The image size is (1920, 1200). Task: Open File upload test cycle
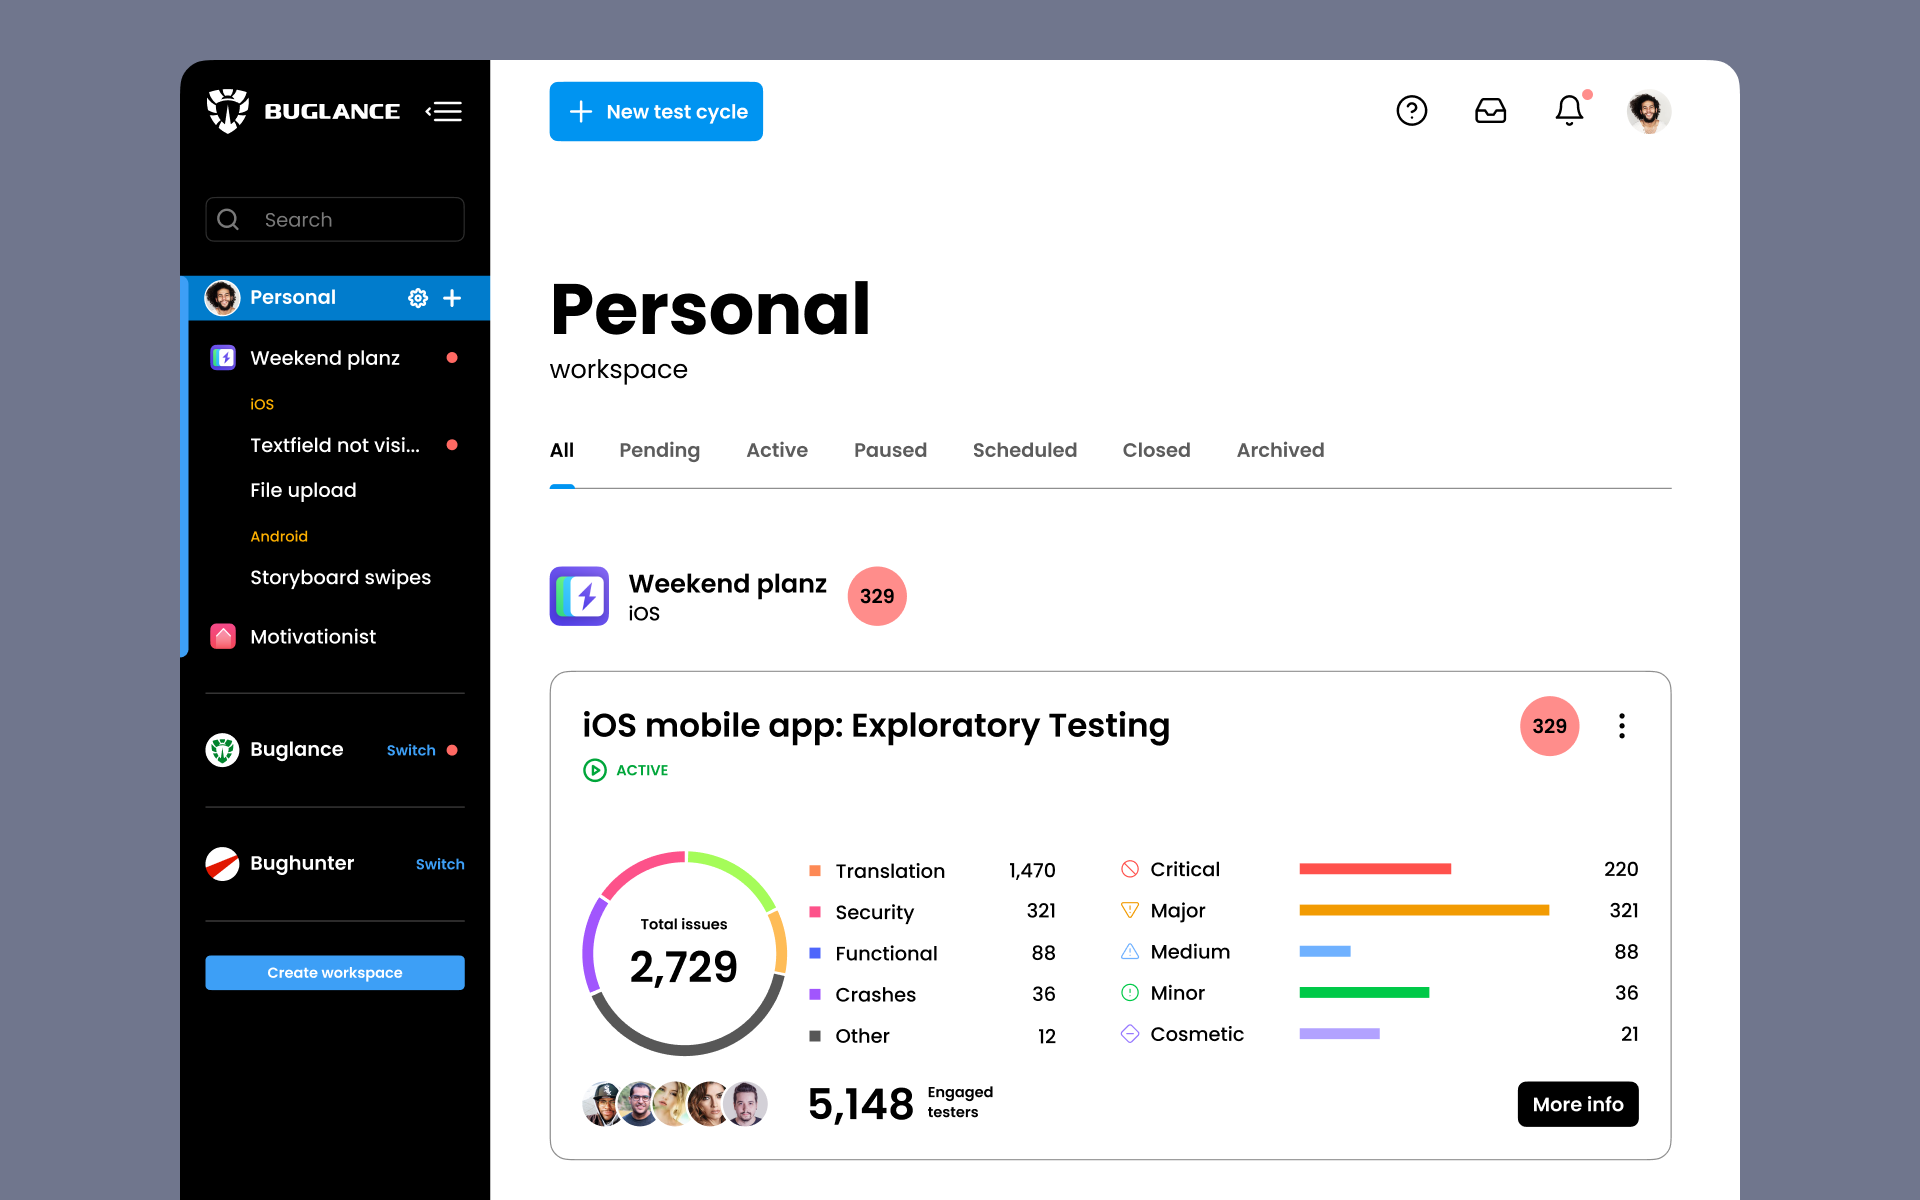point(303,490)
